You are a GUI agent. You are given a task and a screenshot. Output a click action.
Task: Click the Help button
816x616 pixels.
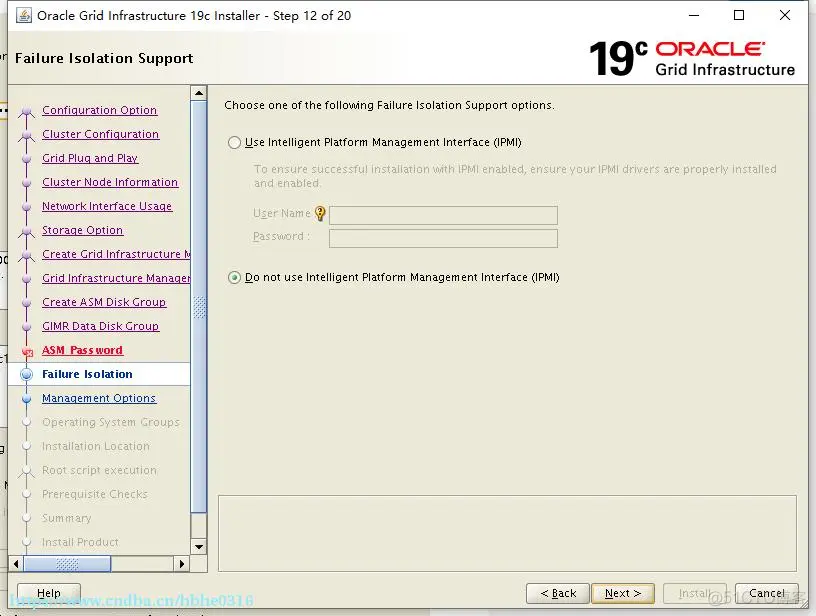(49, 593)
